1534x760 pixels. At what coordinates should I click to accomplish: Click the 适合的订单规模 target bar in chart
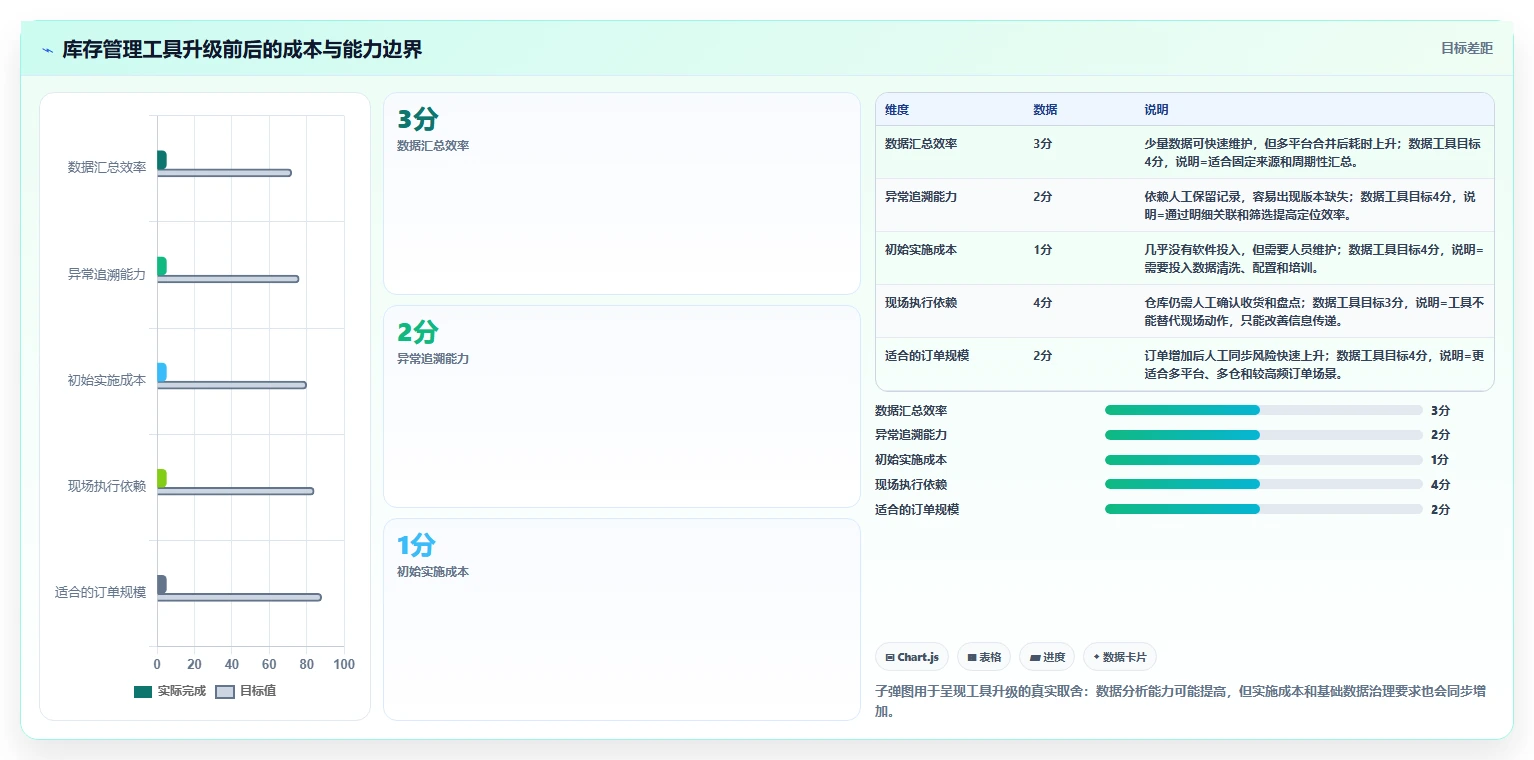point(239,597)
